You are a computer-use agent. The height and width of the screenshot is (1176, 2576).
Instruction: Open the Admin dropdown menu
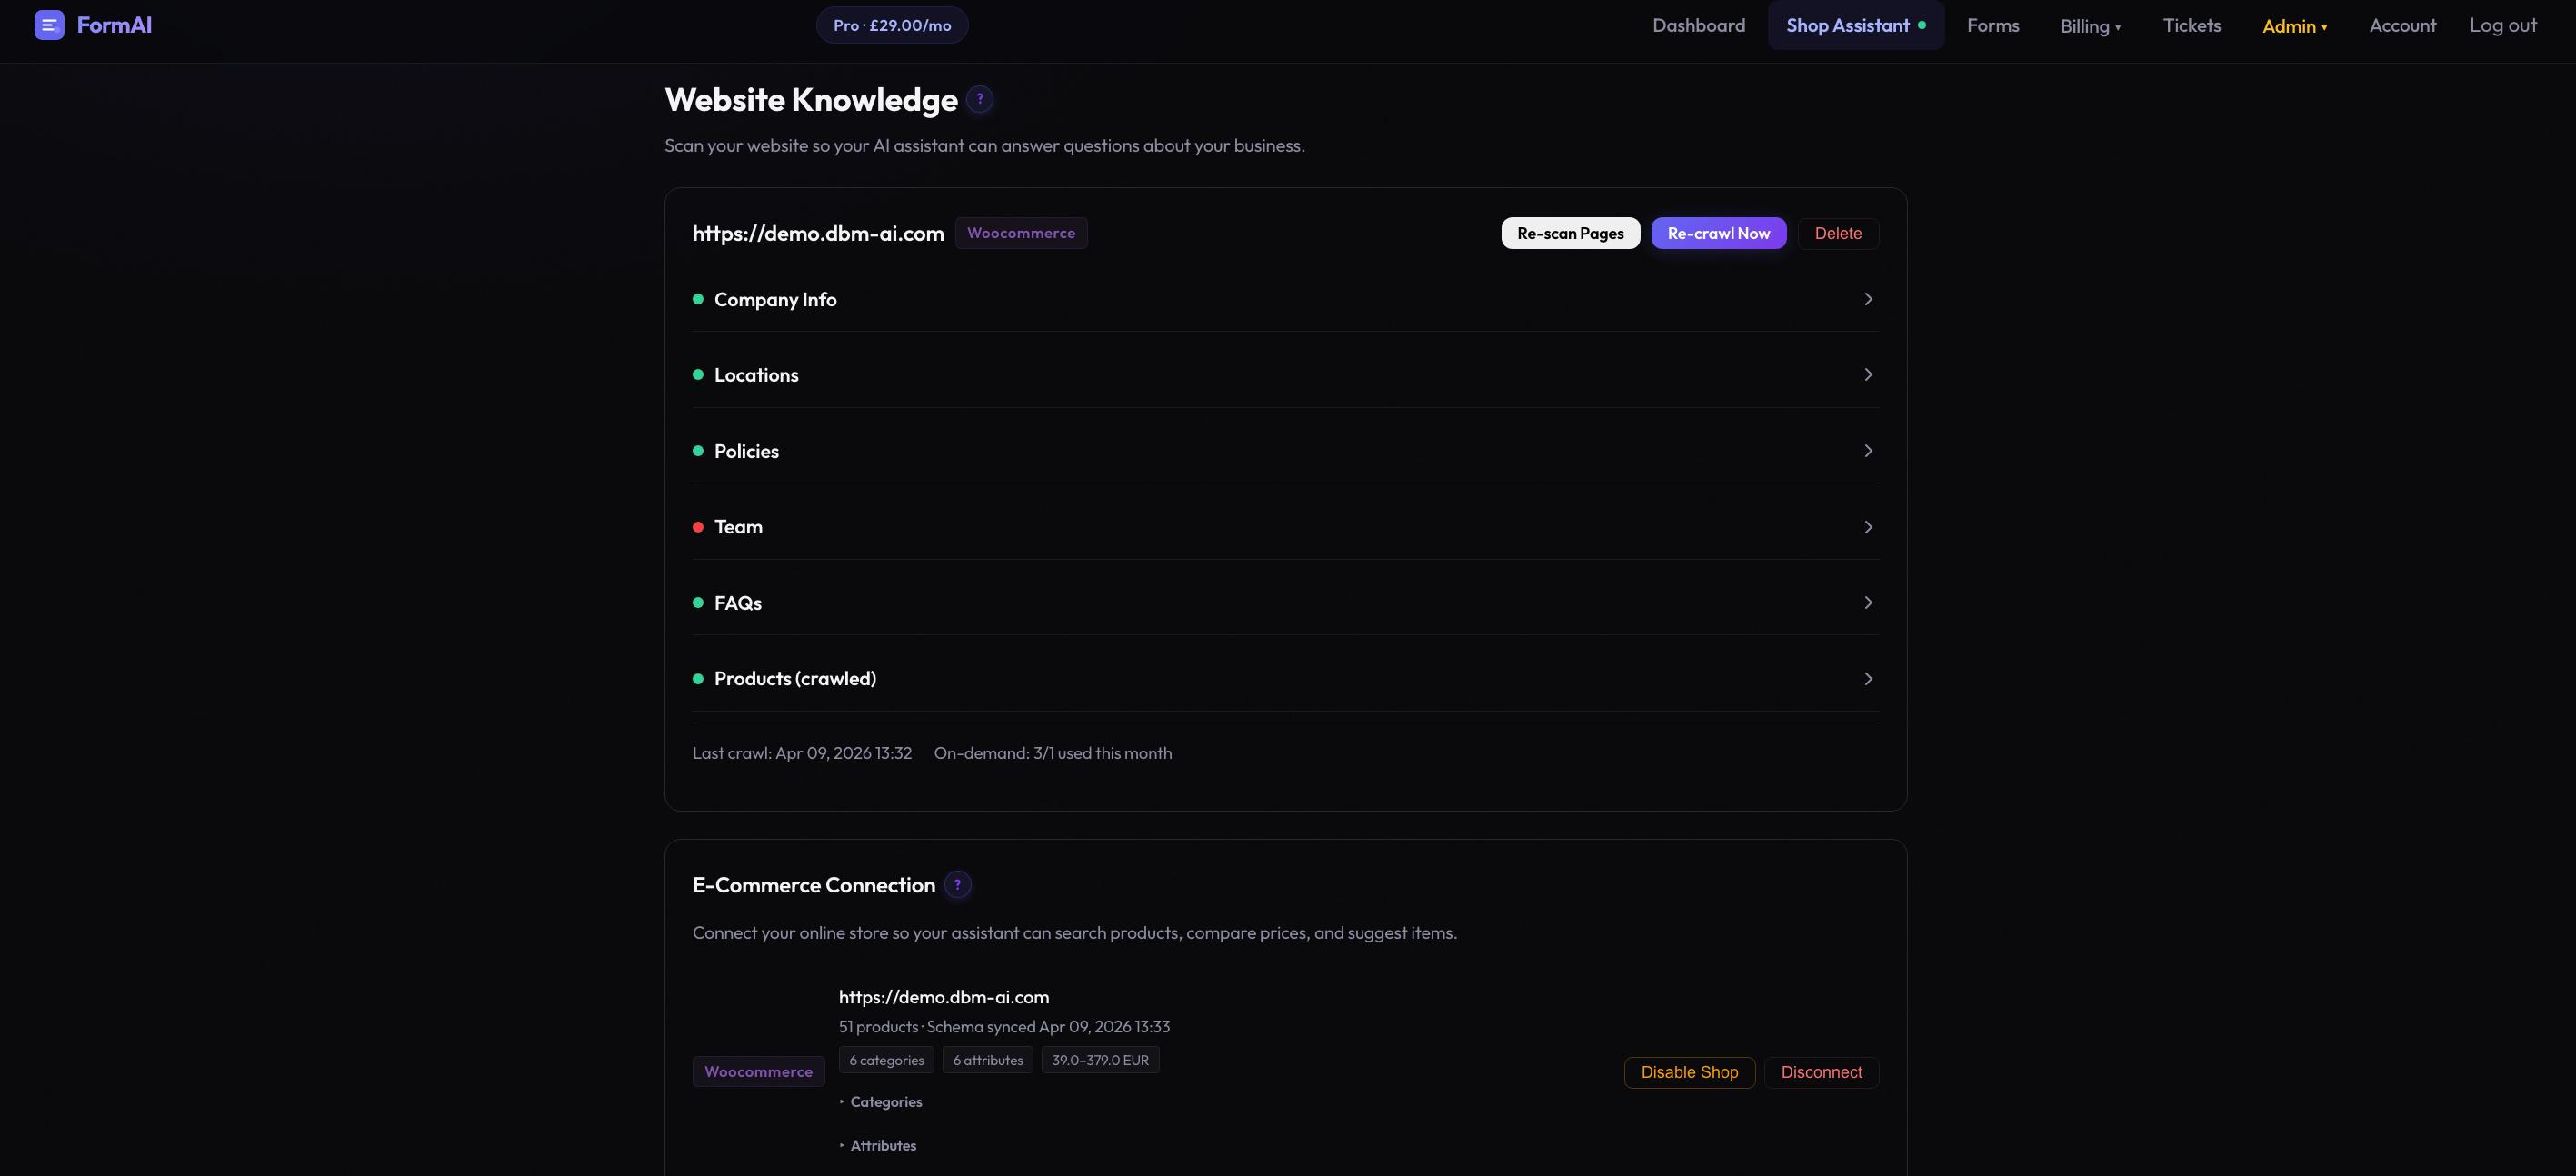tap(2294, 25)
